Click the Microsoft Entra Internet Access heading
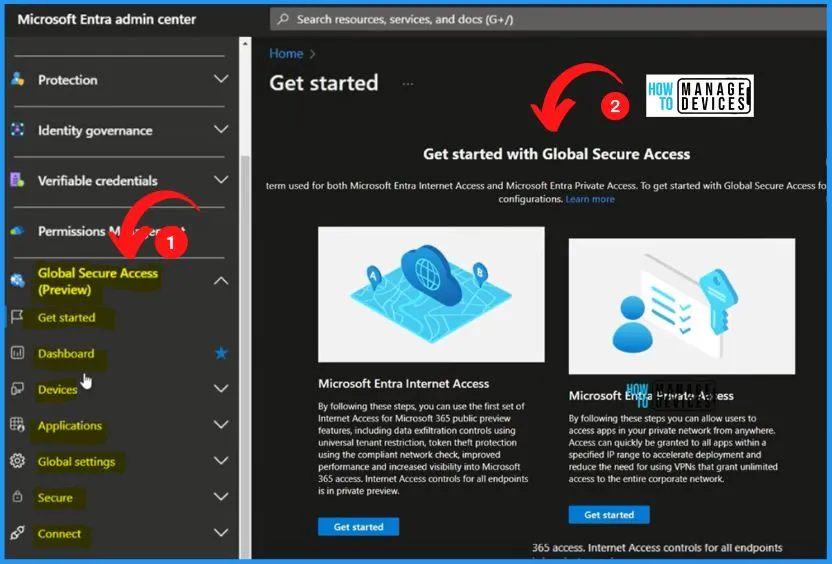 (x=404, y=384)
